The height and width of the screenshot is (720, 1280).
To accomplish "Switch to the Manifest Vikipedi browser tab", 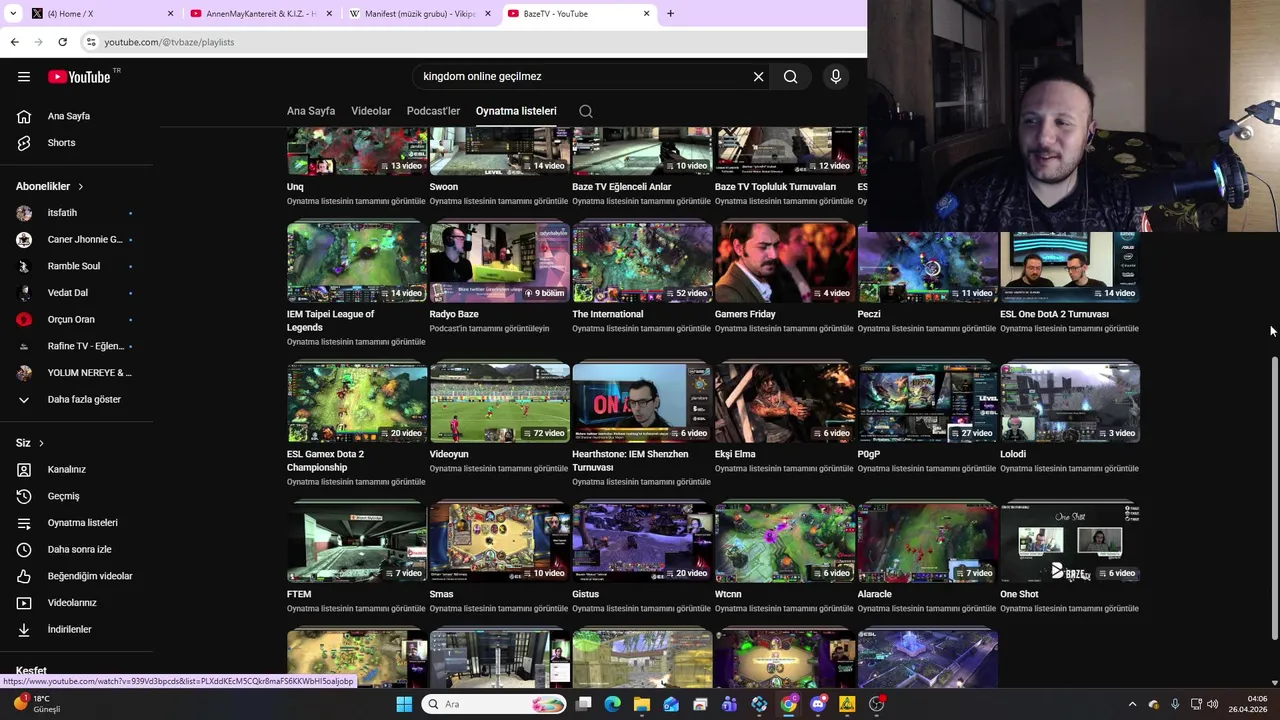I will click(420, 14).
